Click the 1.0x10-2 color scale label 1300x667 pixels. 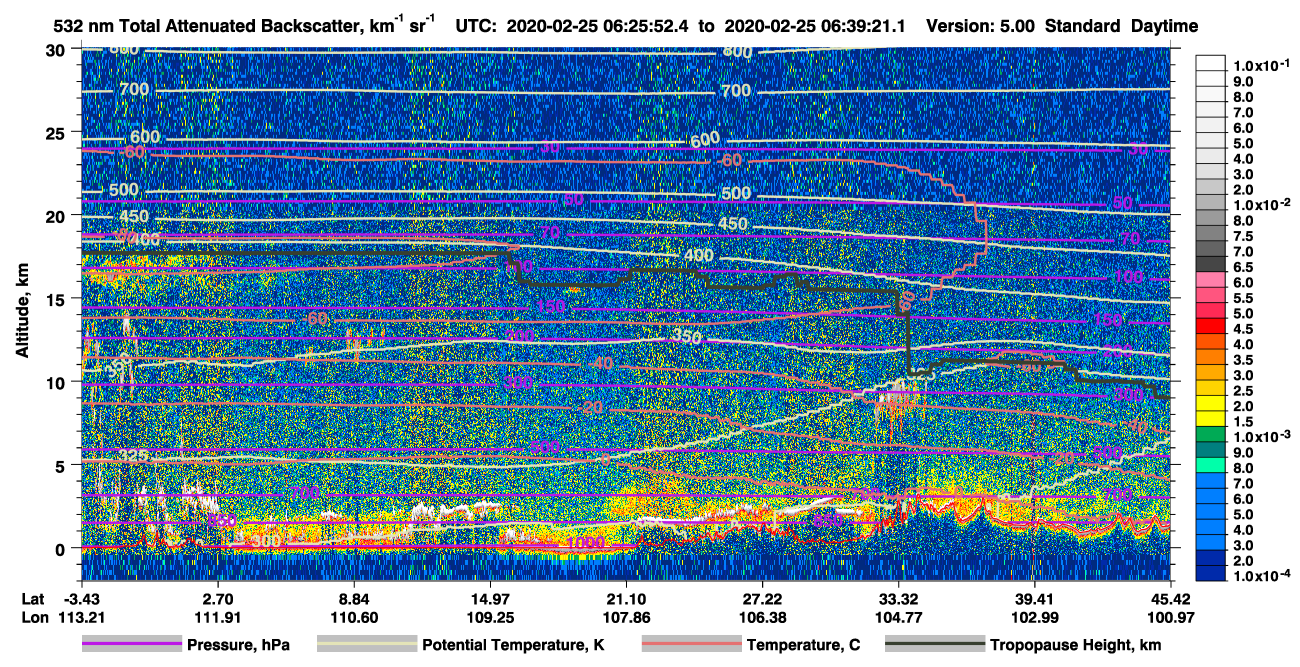tap(1259, 203)
